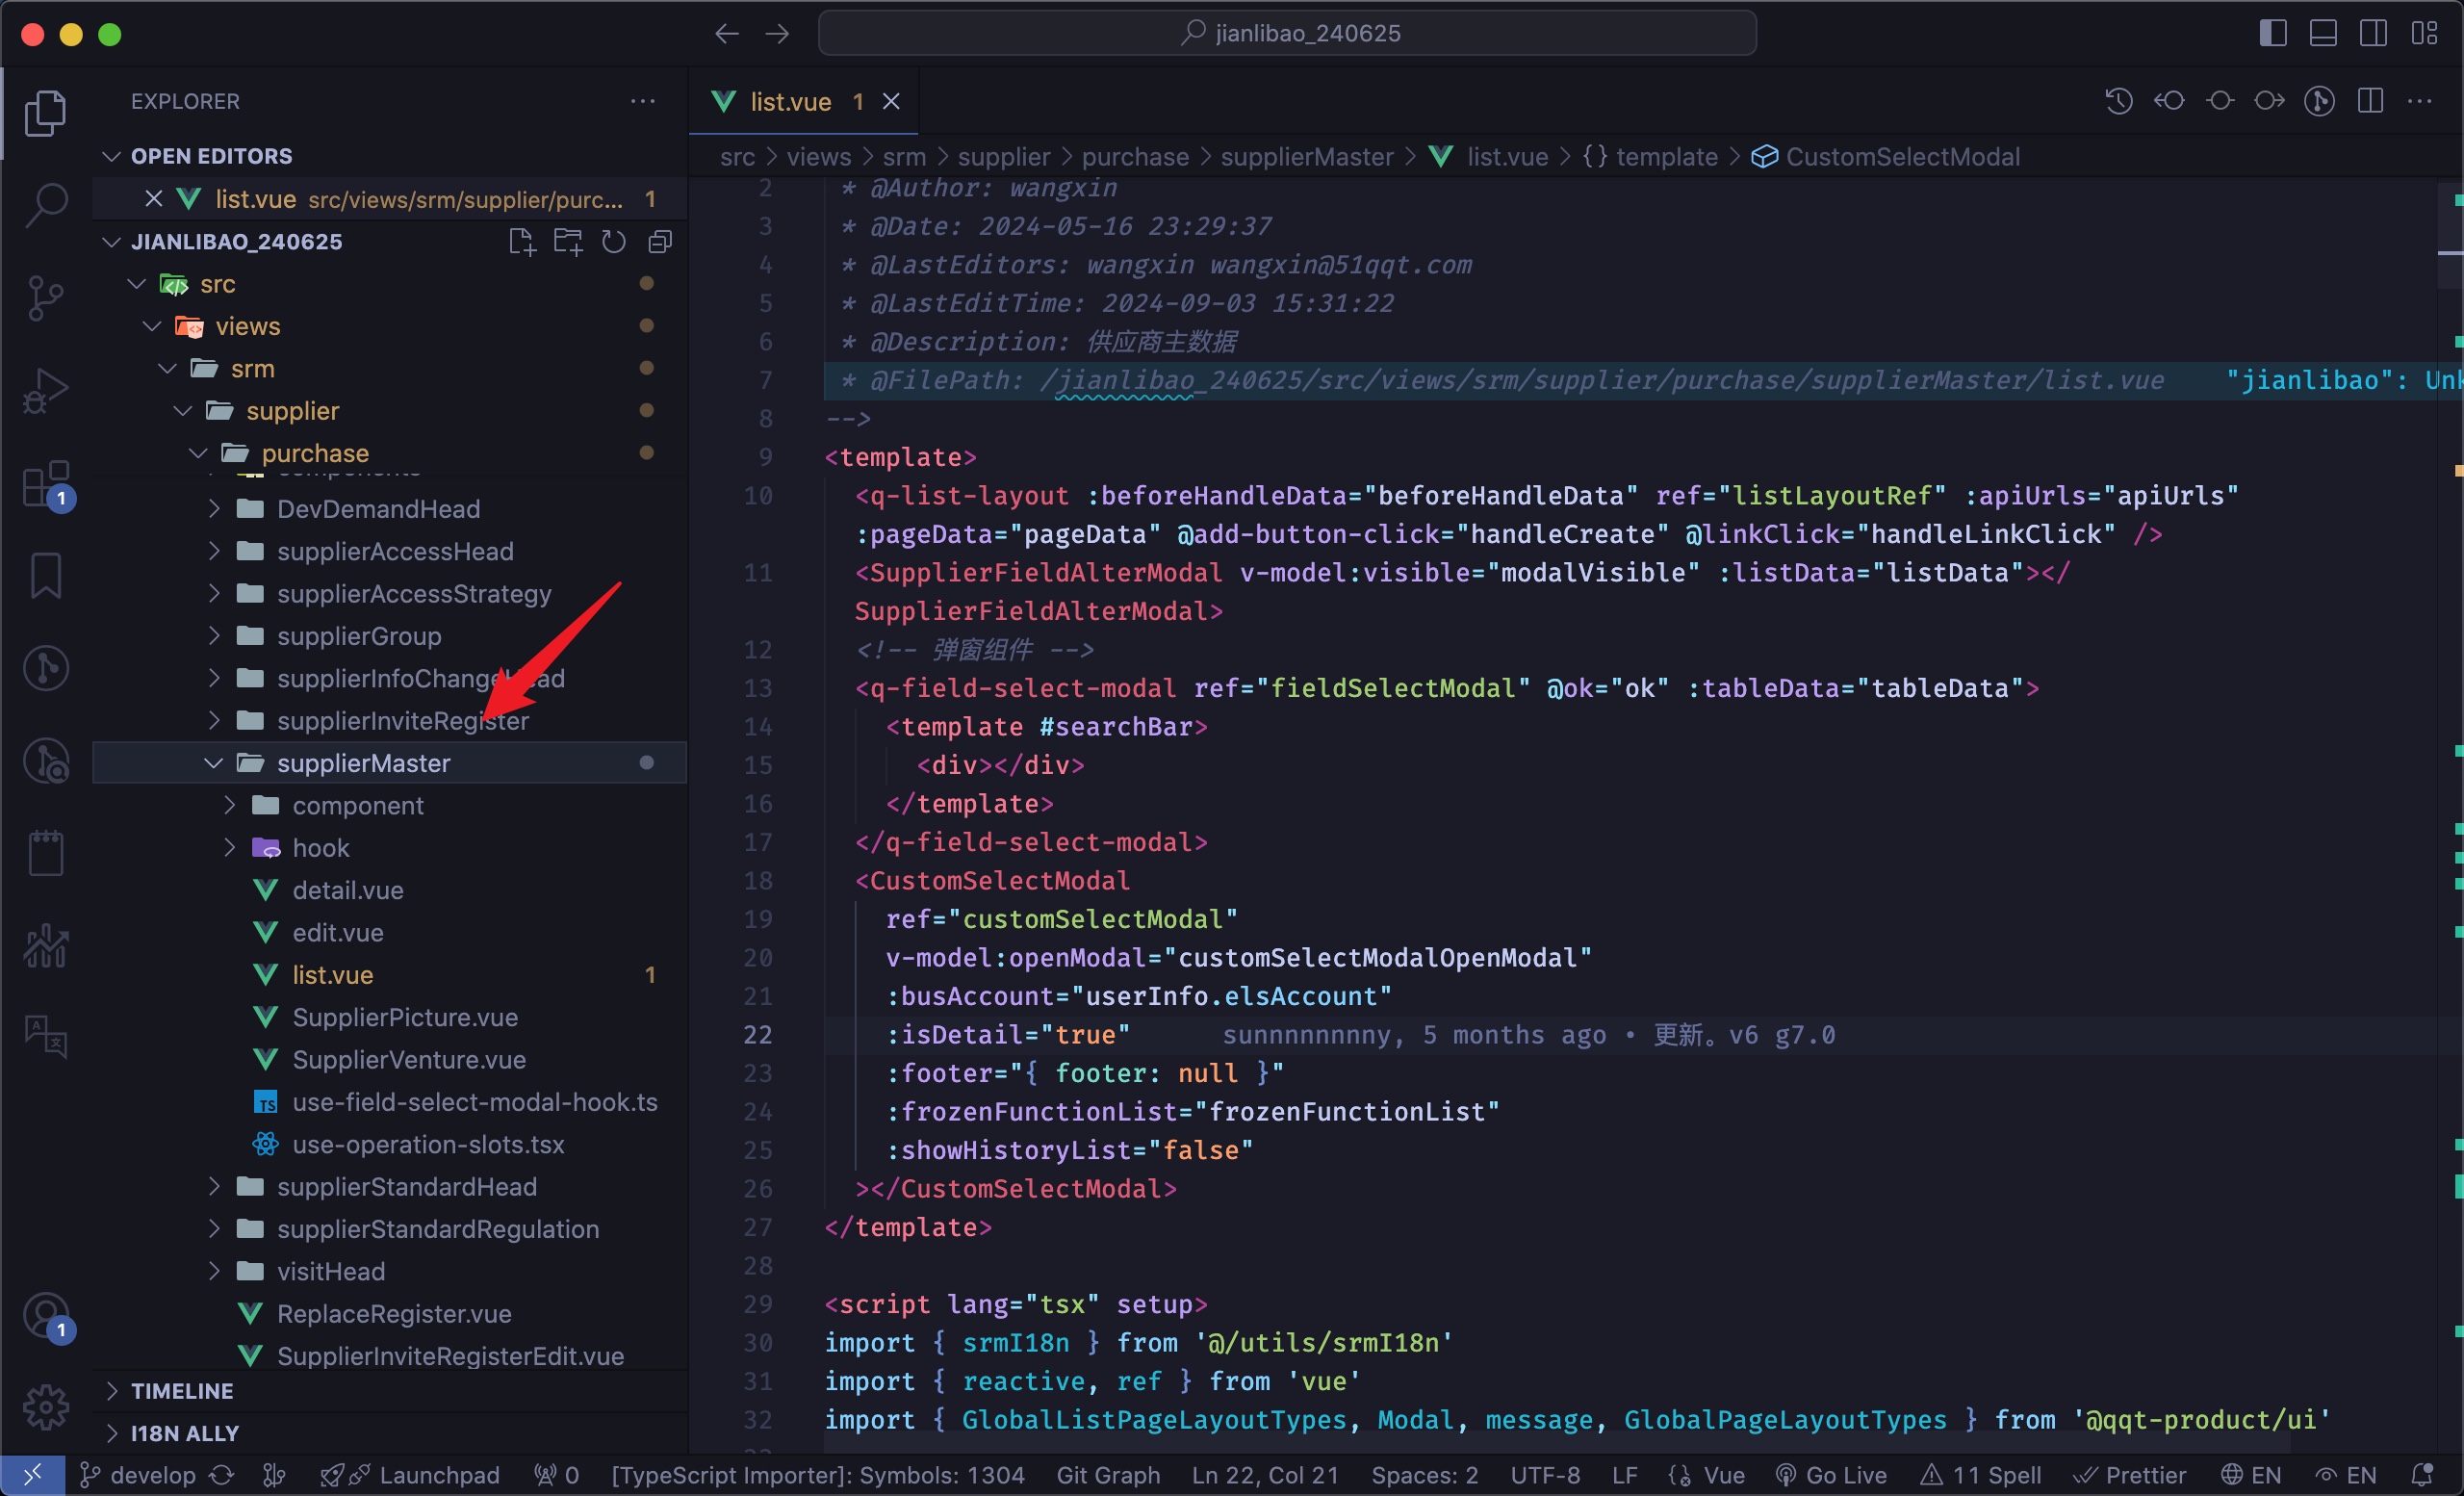Go forward with the navigation arrow
Screen dimensions: 2464x1496
(x=777, y=34)
